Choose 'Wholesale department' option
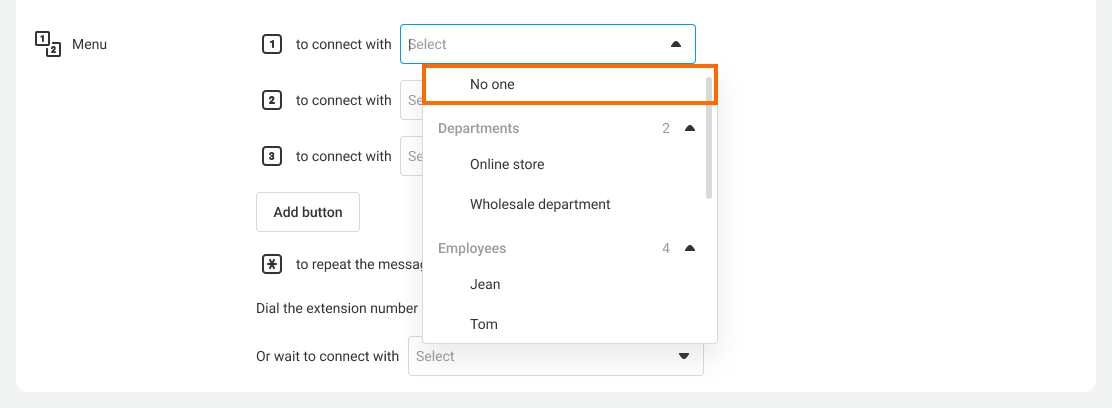The image size is (1112, 408). pos(540,204)
